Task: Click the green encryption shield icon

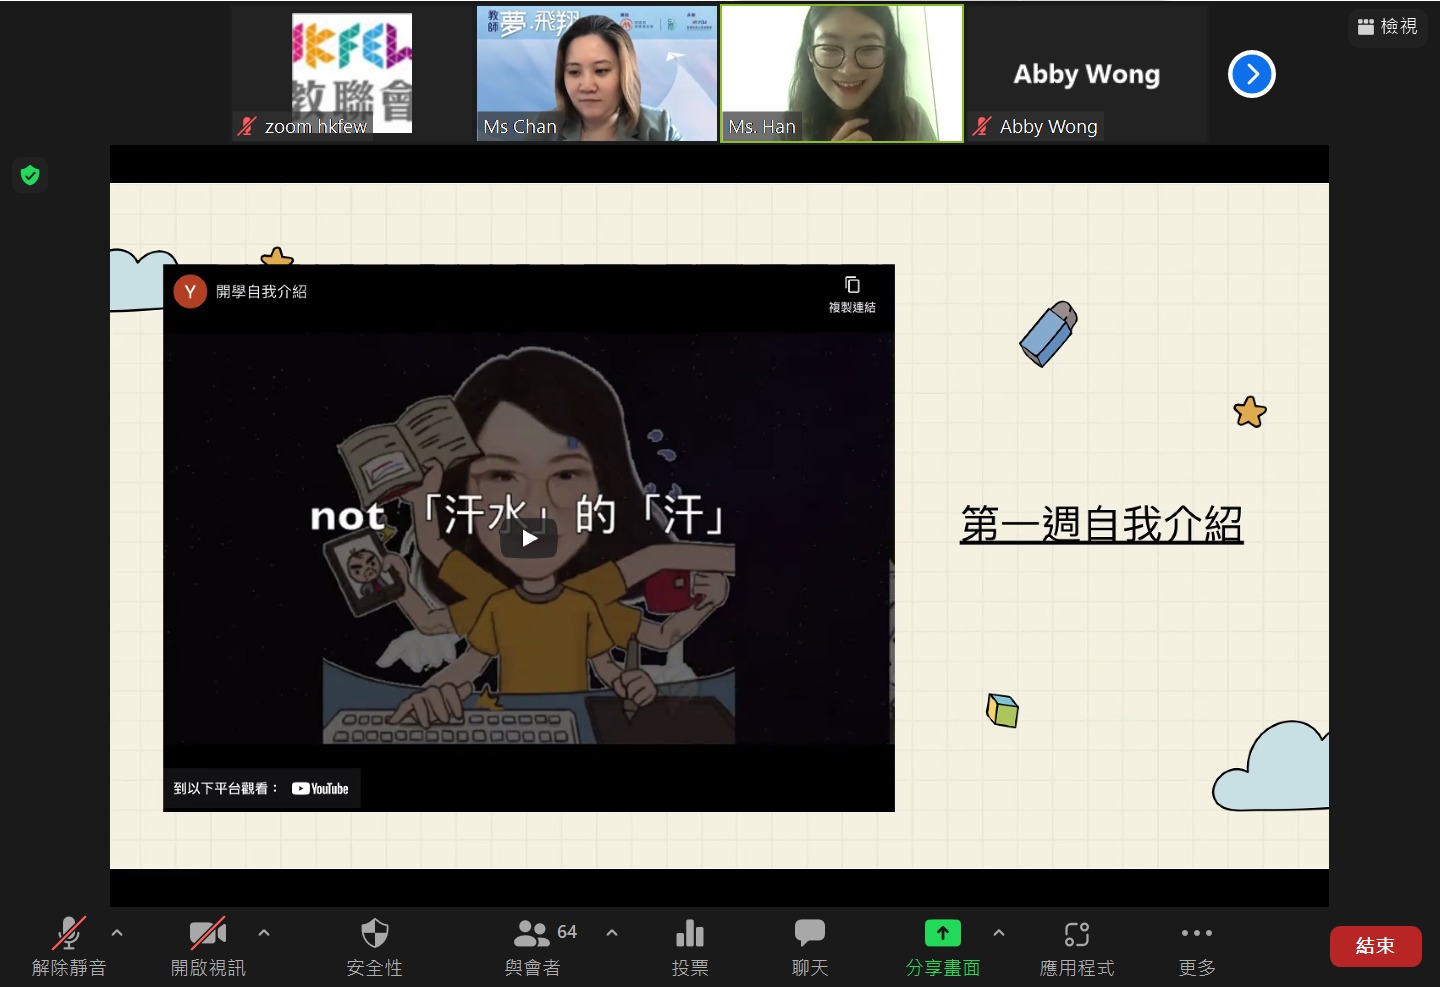Action: (30, 175)
